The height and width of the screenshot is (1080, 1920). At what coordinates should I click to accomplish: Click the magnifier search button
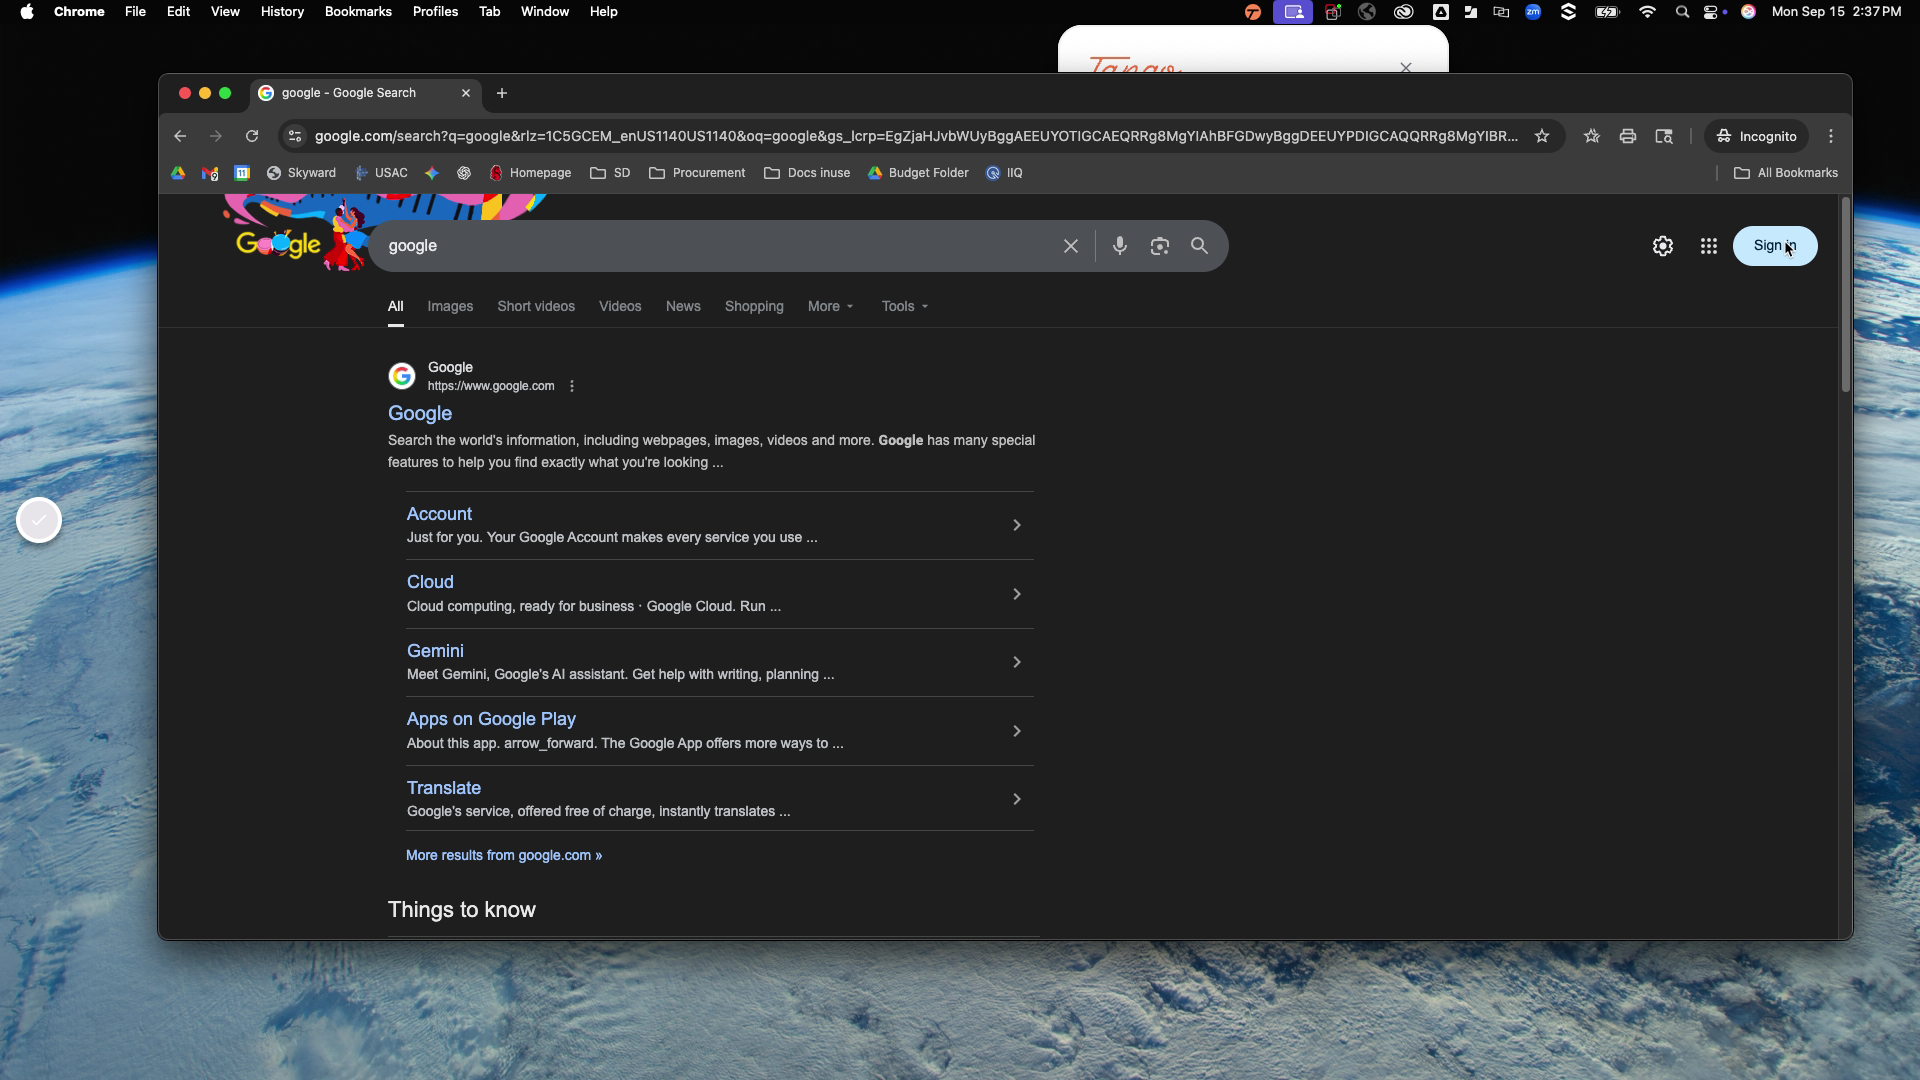tap(1199, 246)
